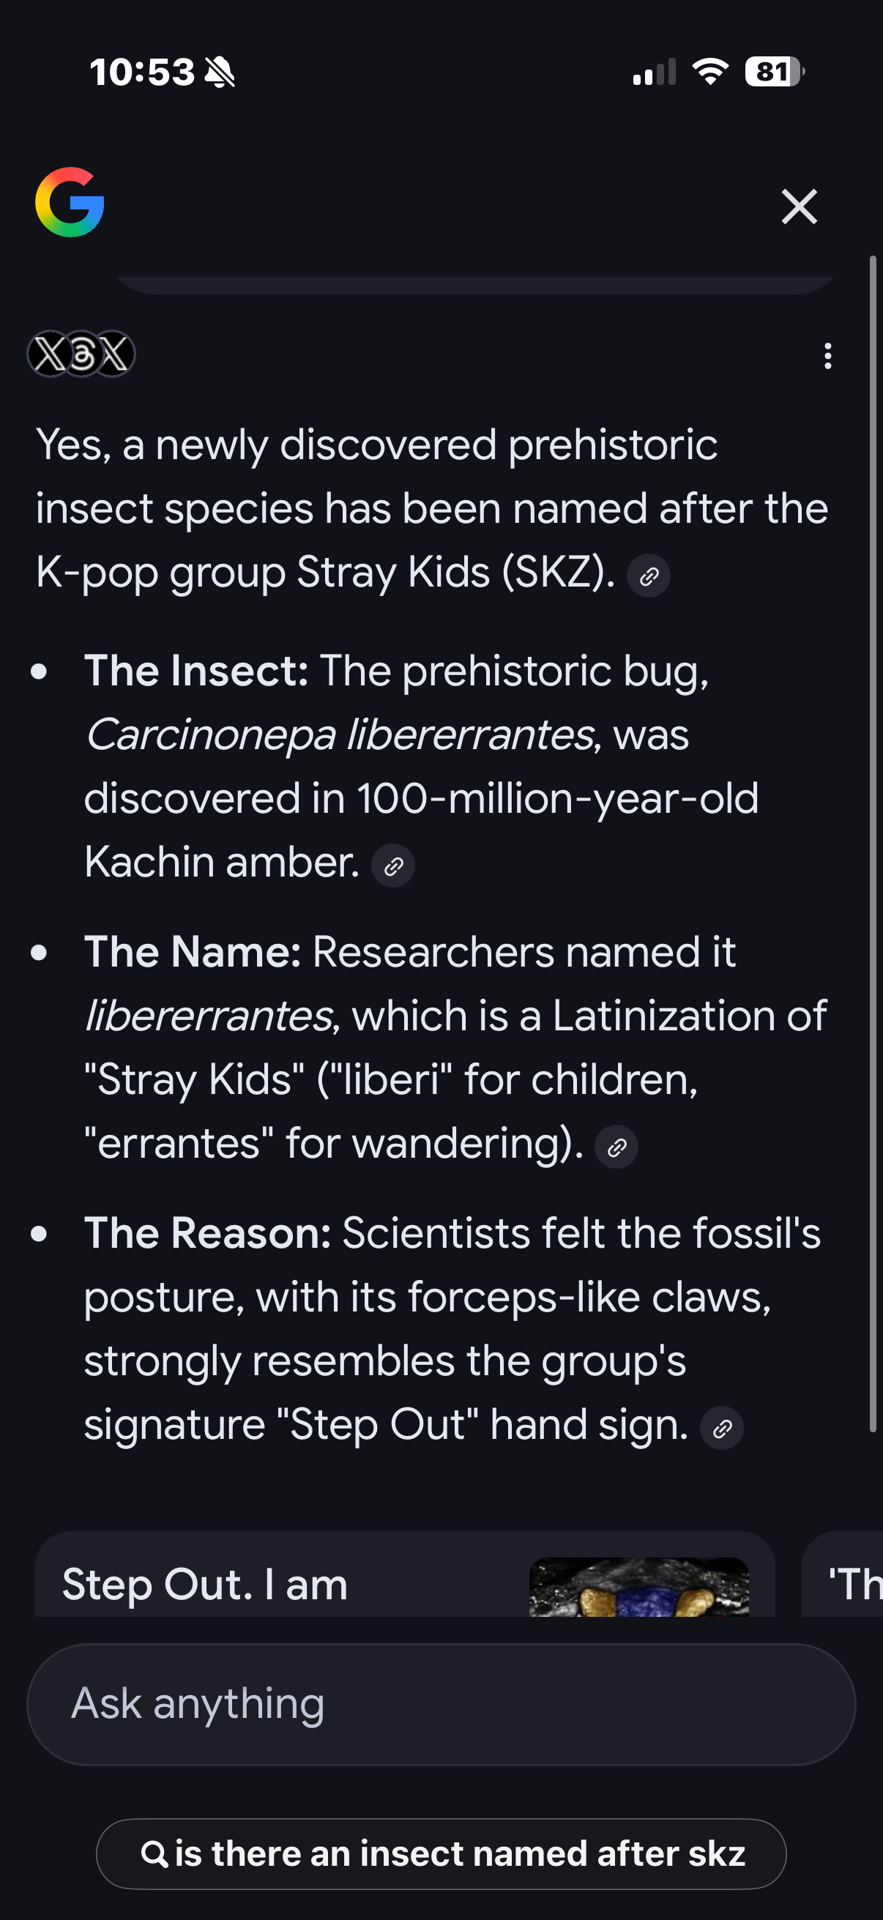883x1920 pixels.
Task: Open source link after "for wandering)."
Action: 617,1147
